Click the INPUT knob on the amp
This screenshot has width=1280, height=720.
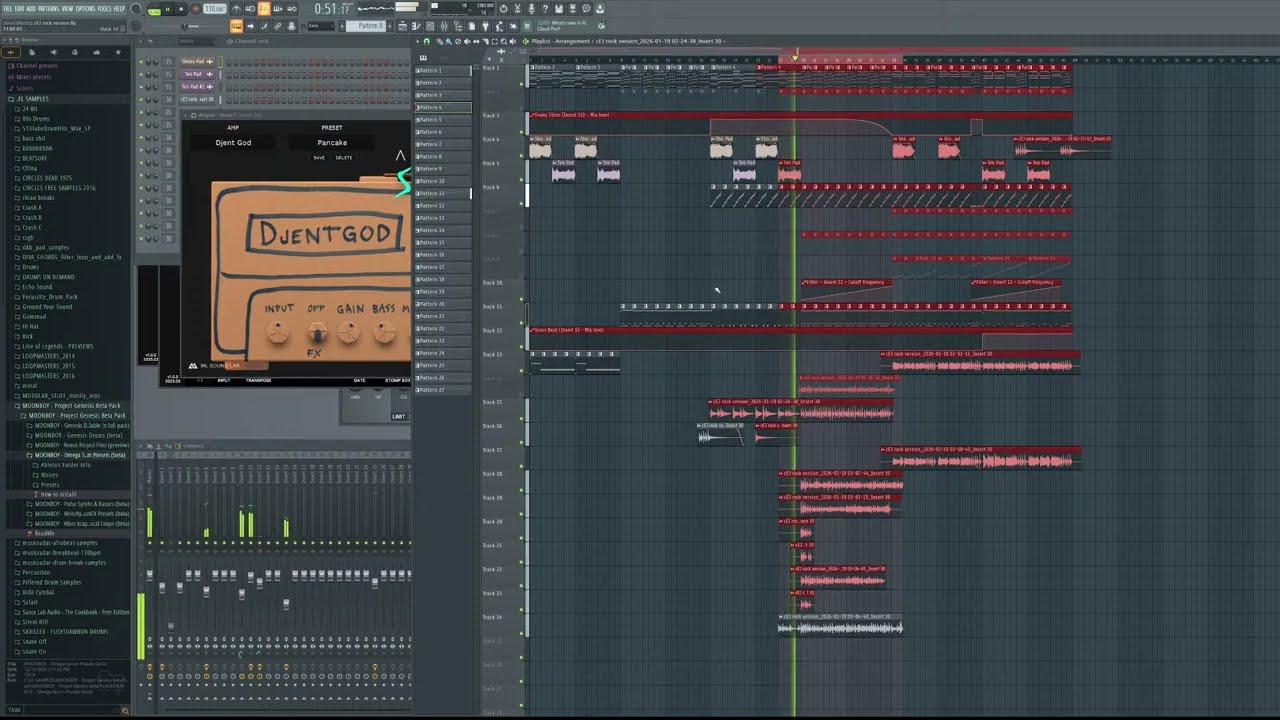[x=278, y=332]
